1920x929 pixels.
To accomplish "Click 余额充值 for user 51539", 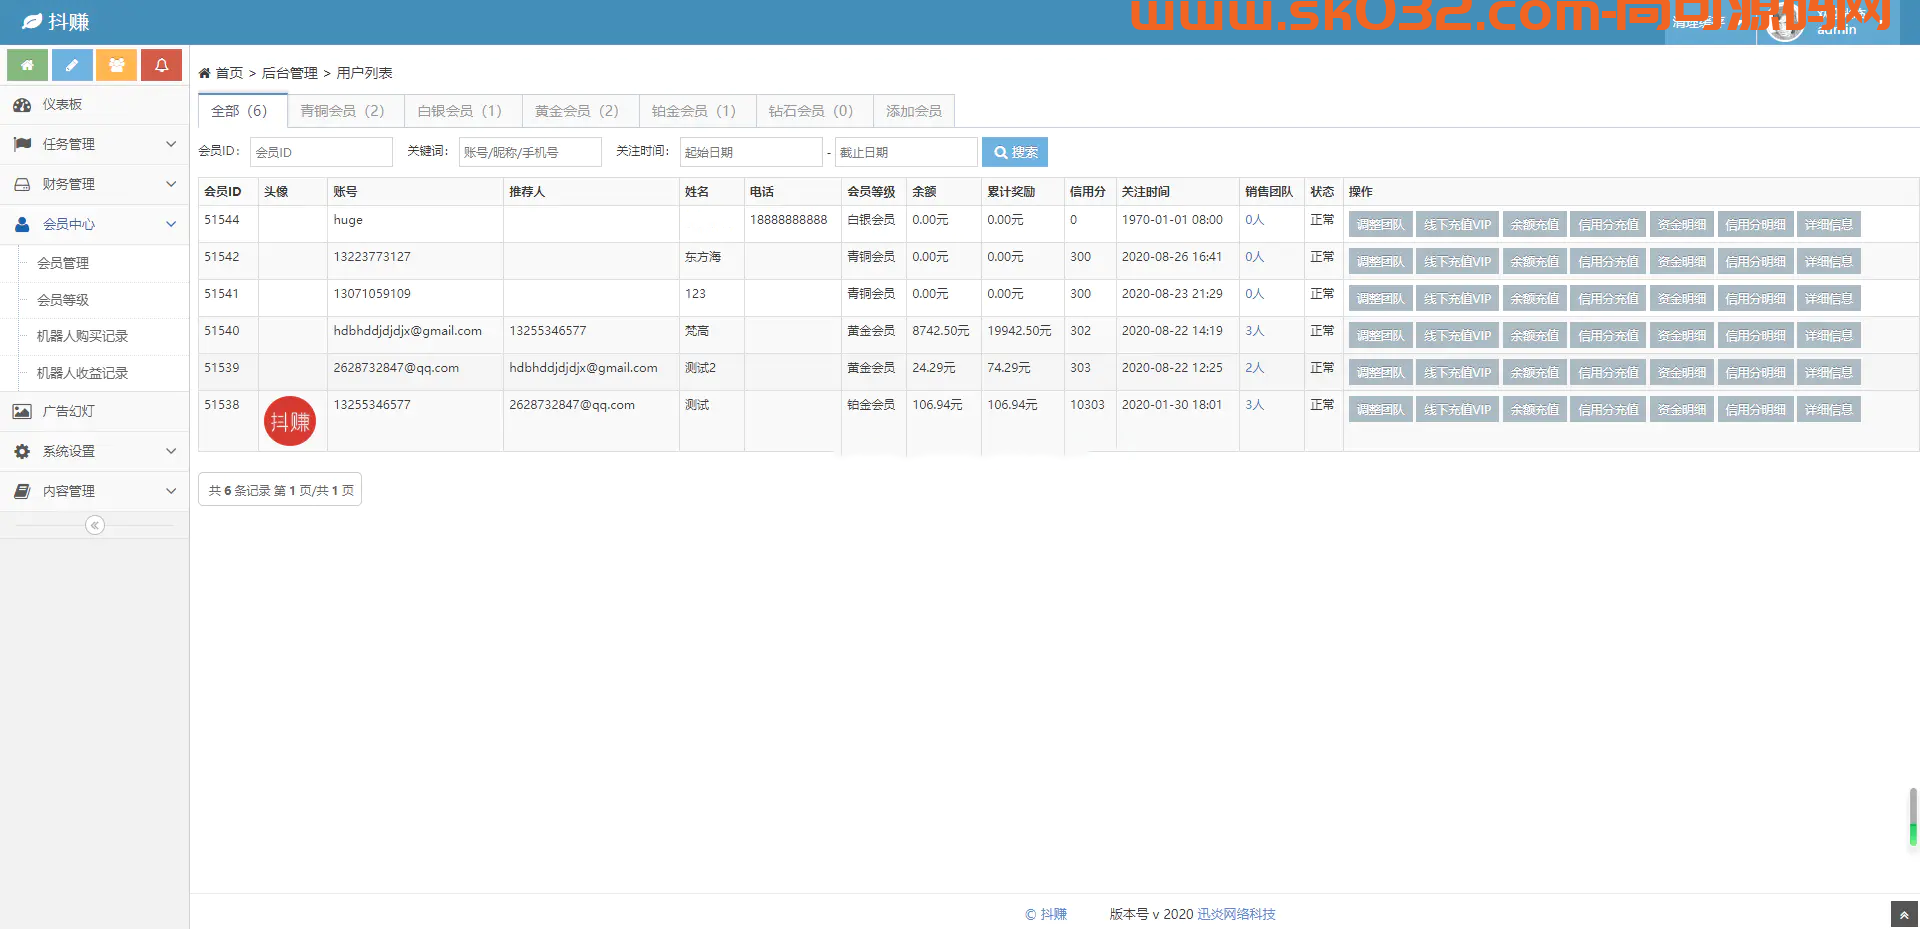I will (x=1534, y=373).
